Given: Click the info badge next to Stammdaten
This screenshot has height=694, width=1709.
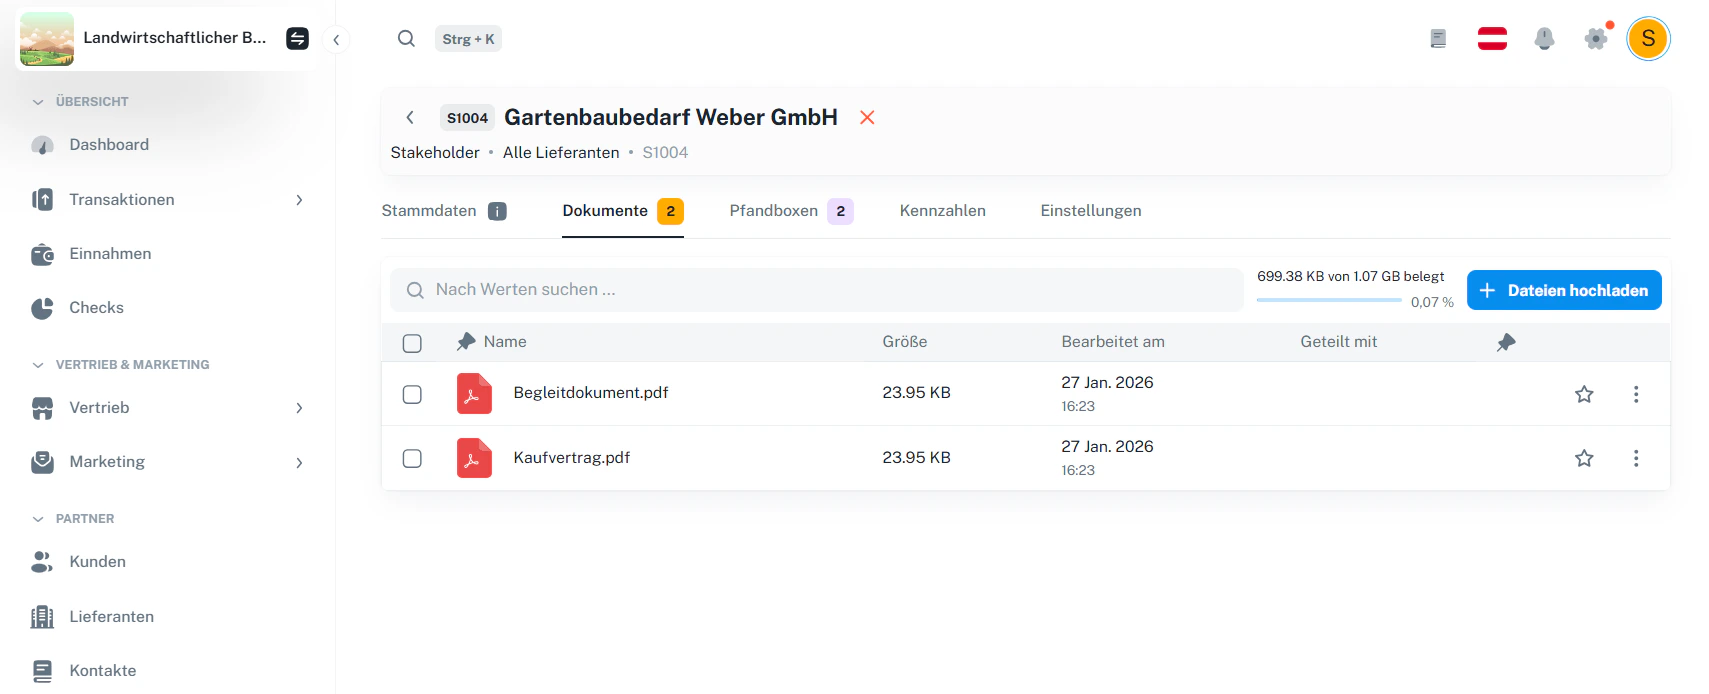Looking at the screenshot, I should click(497, 211).
